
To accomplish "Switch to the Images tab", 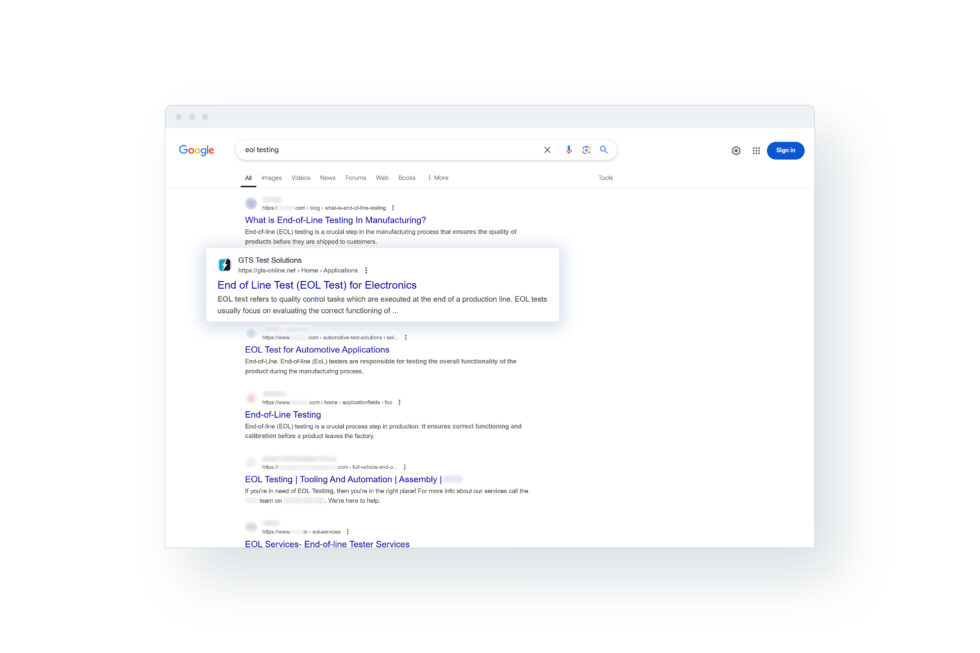I will [x=271, y=178].
